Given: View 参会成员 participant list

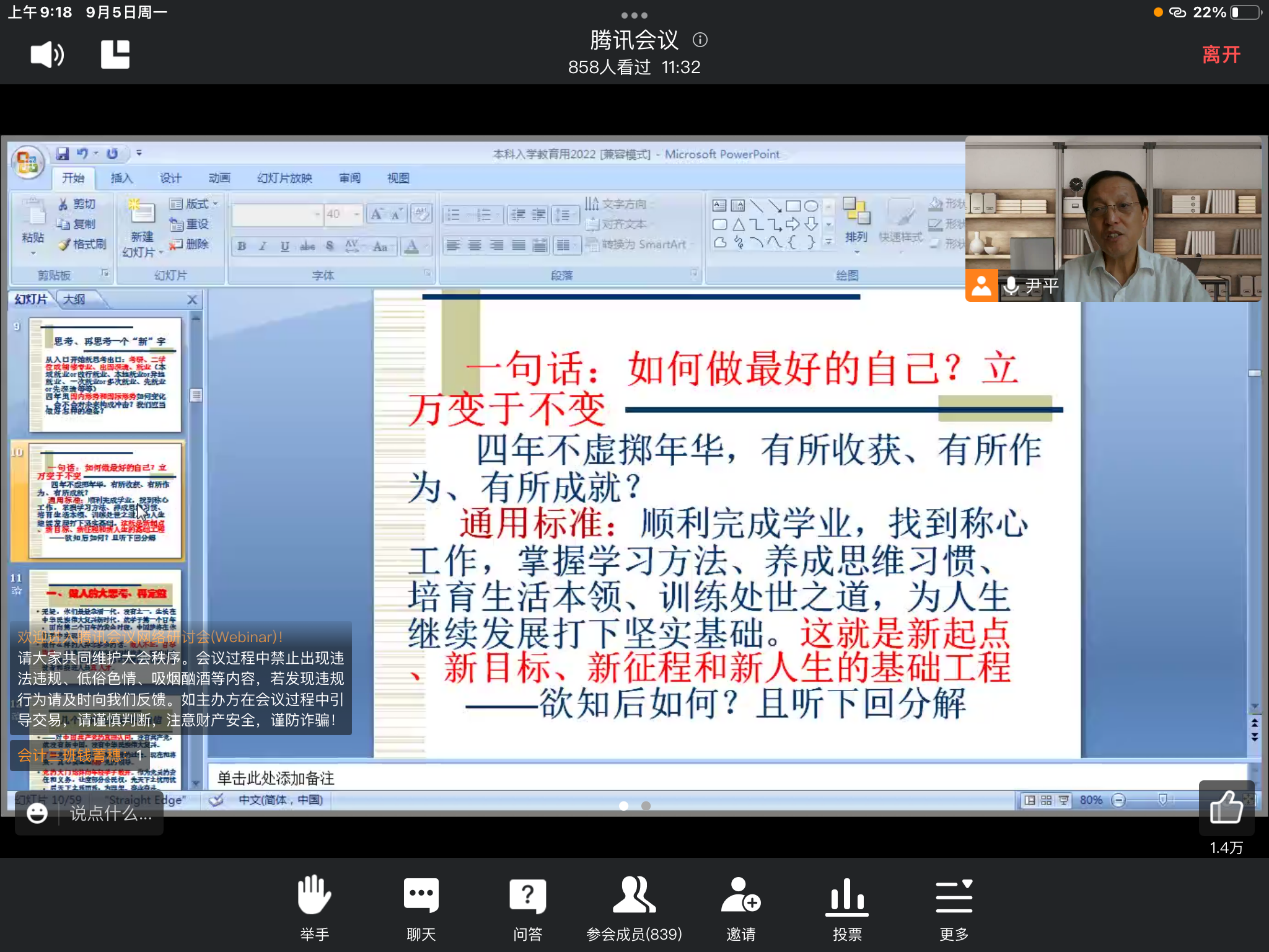Looking at the screenshot, I should tap(634, 906).
